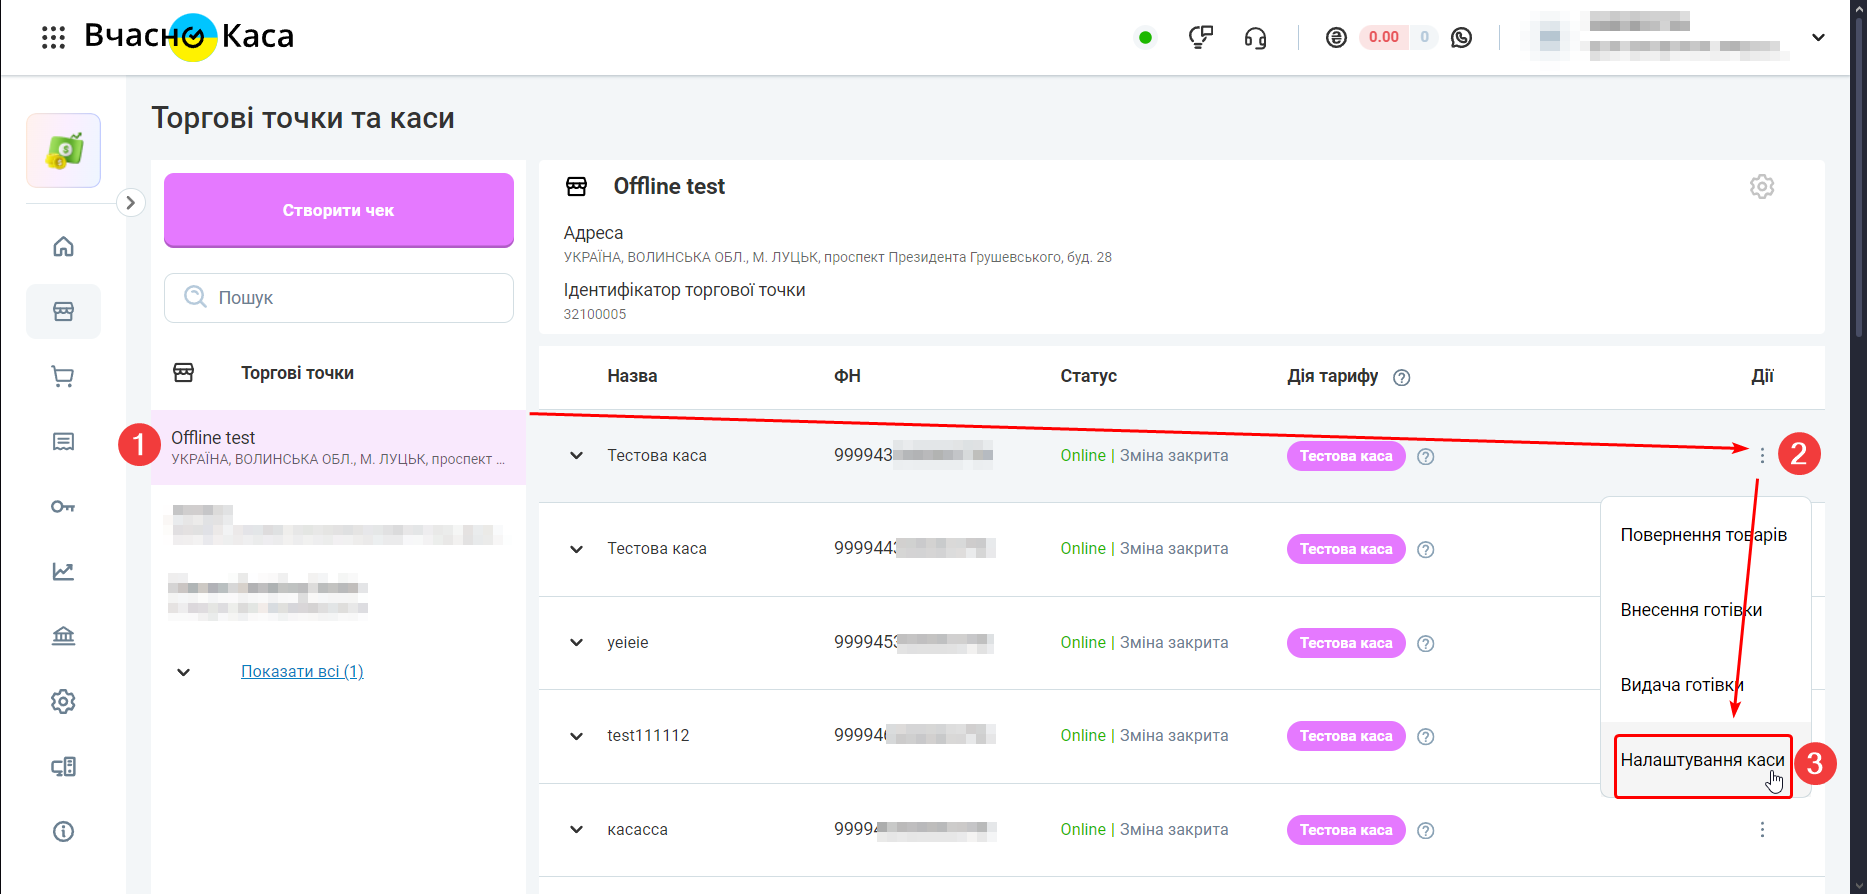Focus the Пошук search field

339,298
